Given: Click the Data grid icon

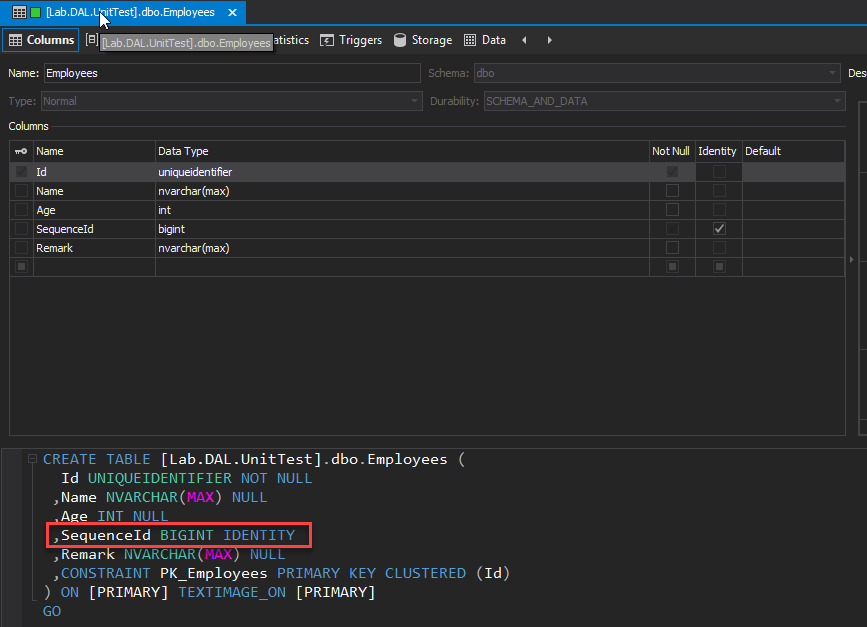Looking at the screenshot, I should coord(470,40).
